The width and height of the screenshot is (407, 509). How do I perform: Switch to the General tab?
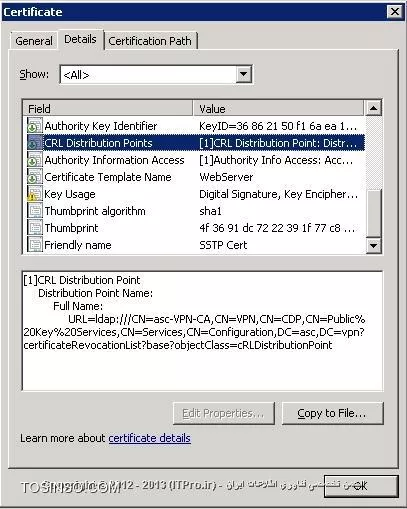pyautogui.click(x=34, y=41)
